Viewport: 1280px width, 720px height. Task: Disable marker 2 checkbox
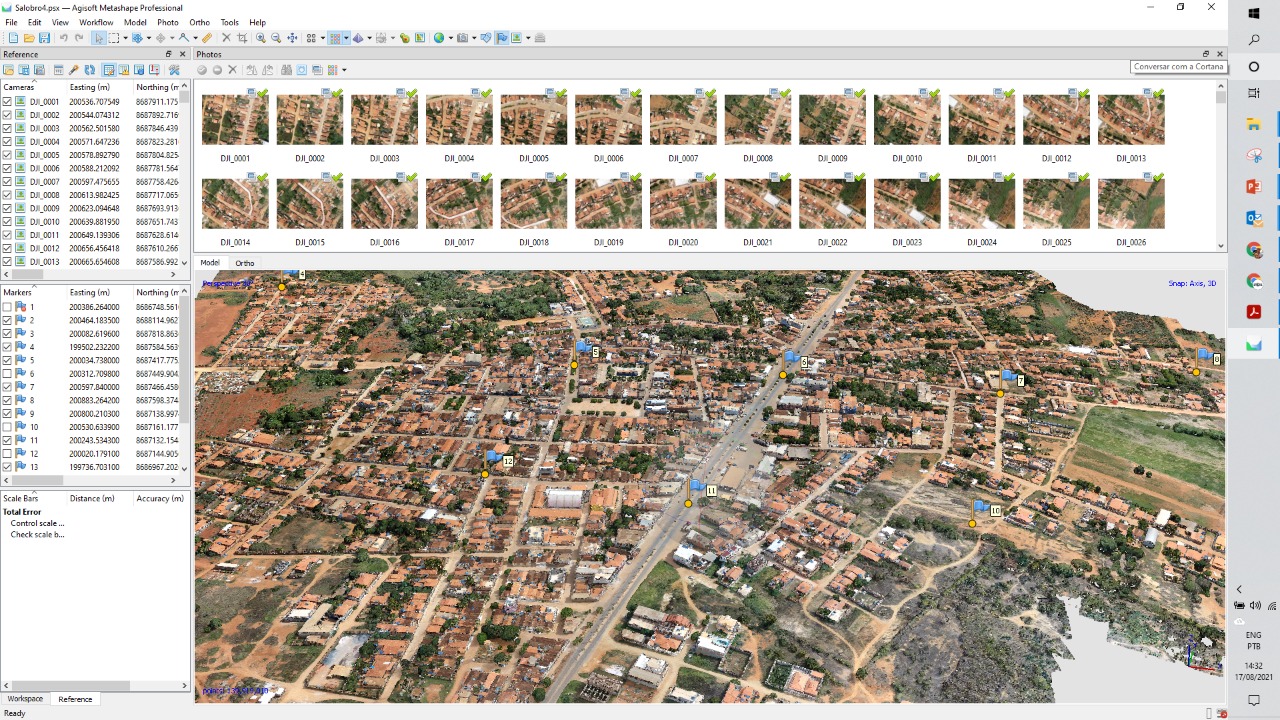[x=7, y=320]
